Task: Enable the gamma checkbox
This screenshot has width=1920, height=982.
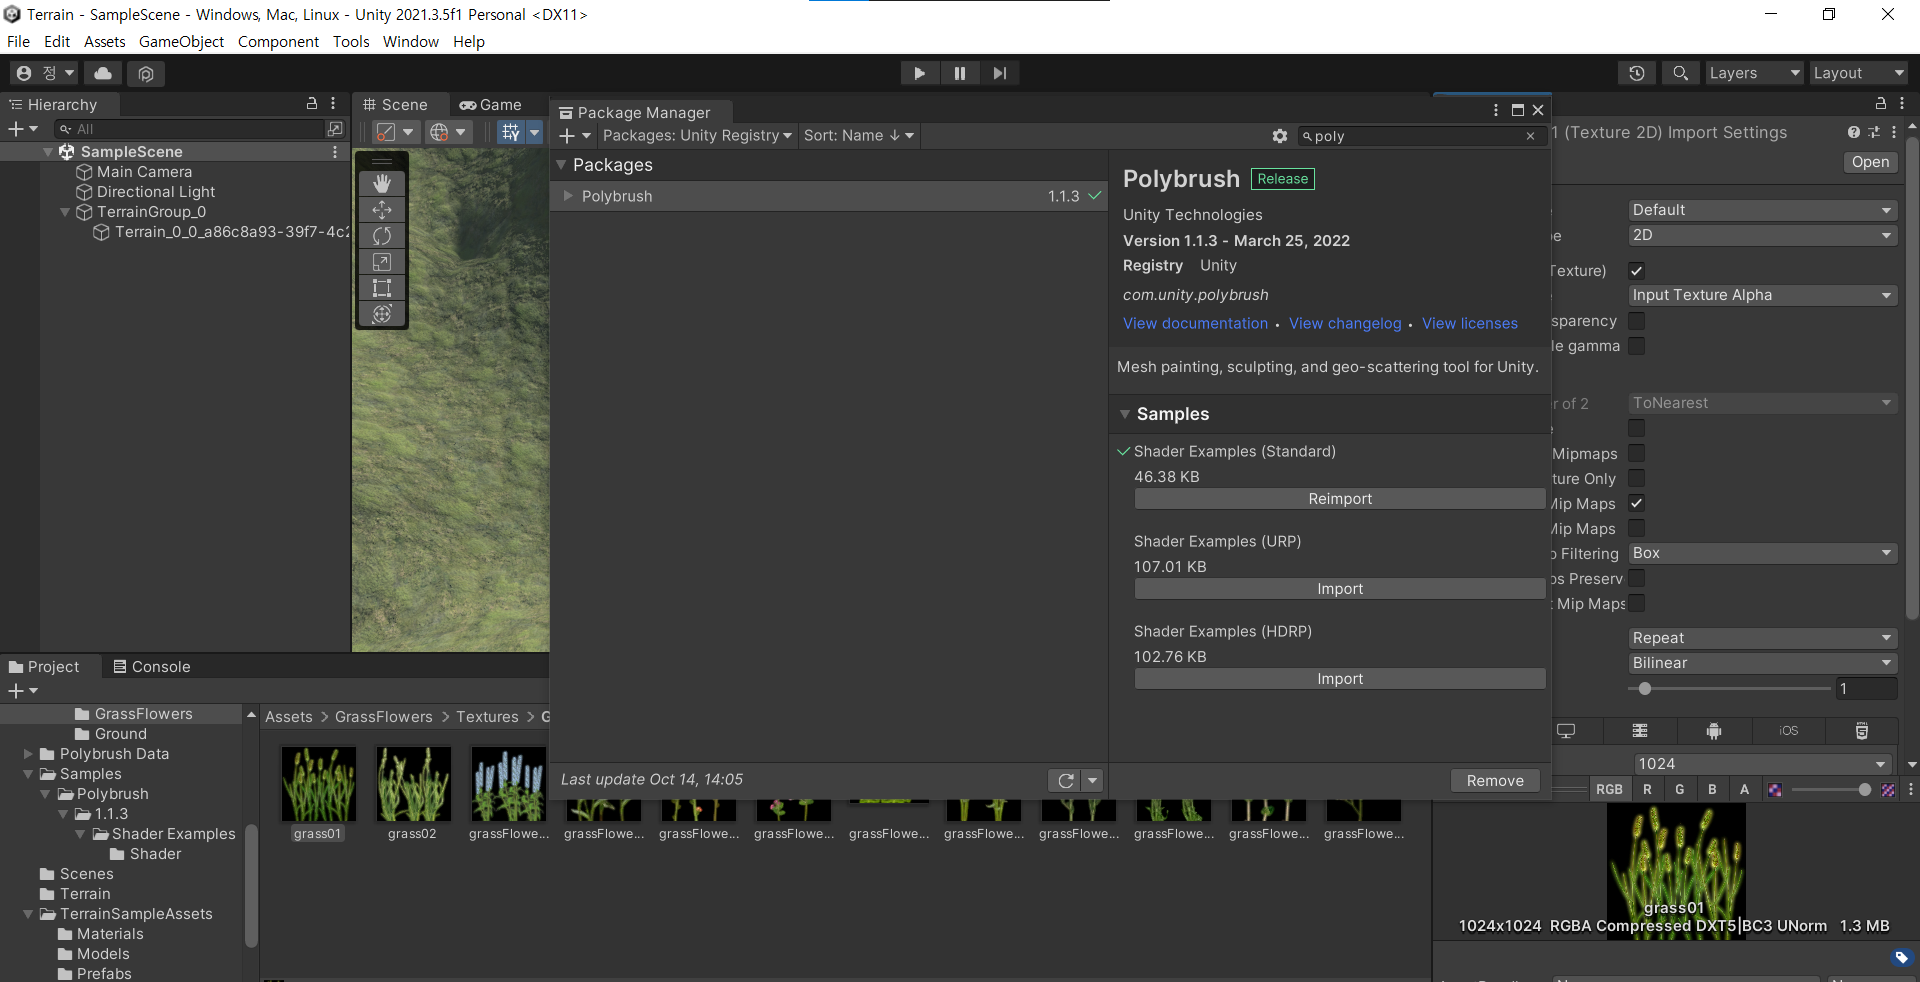Action: point(1637,346)
